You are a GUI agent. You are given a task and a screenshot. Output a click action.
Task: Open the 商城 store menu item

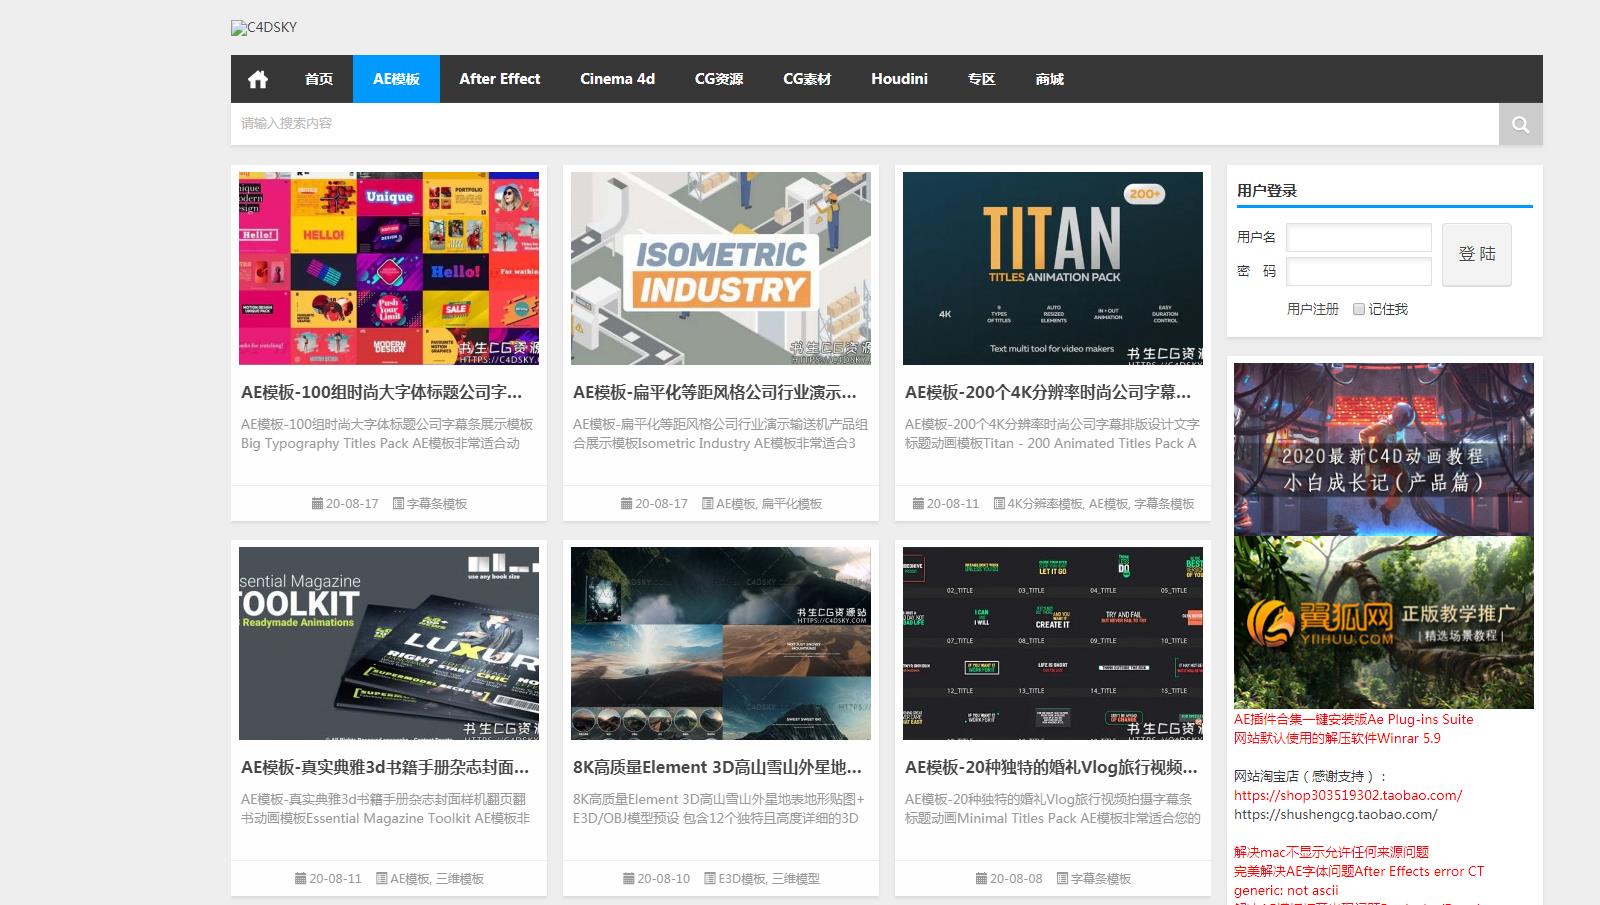point(1049,79)
